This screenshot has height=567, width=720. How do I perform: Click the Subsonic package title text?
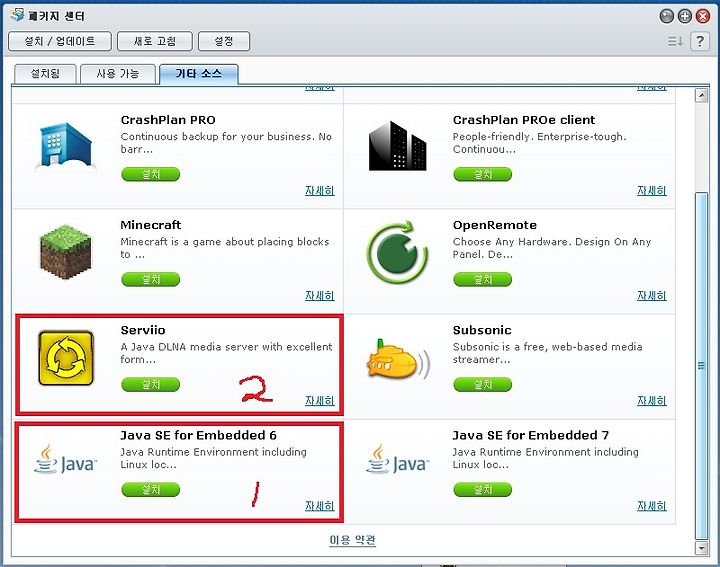[482, 330]
